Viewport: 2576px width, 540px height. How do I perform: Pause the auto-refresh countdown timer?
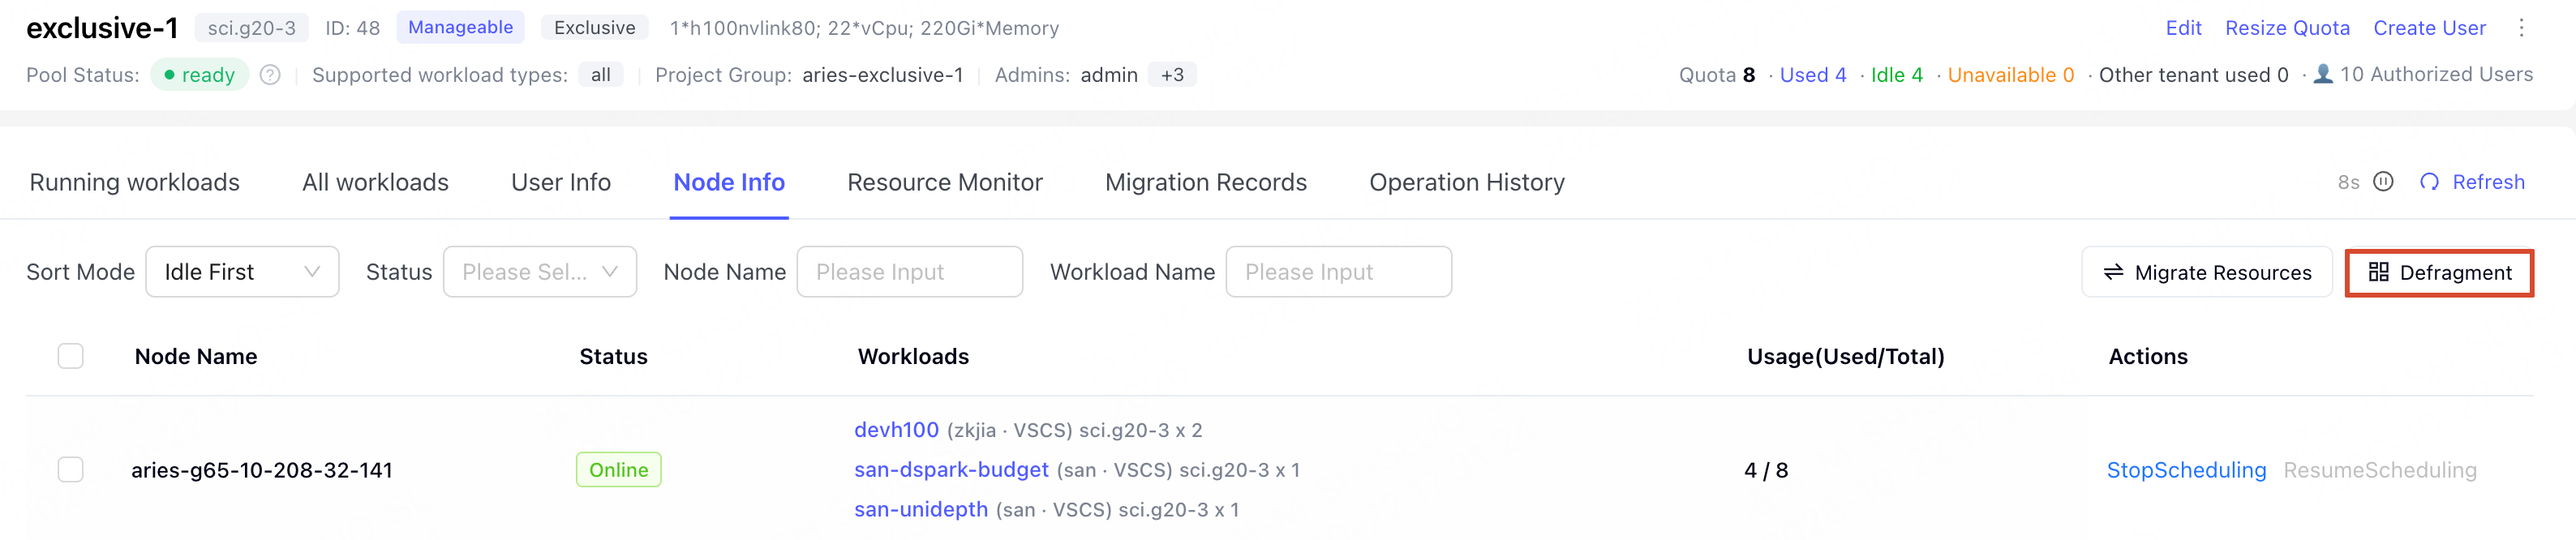[2383, 182]
